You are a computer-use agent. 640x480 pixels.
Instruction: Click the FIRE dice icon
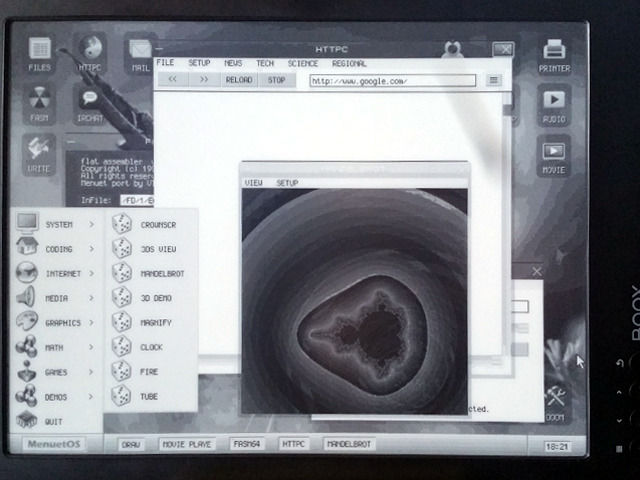tap(122, 371)
